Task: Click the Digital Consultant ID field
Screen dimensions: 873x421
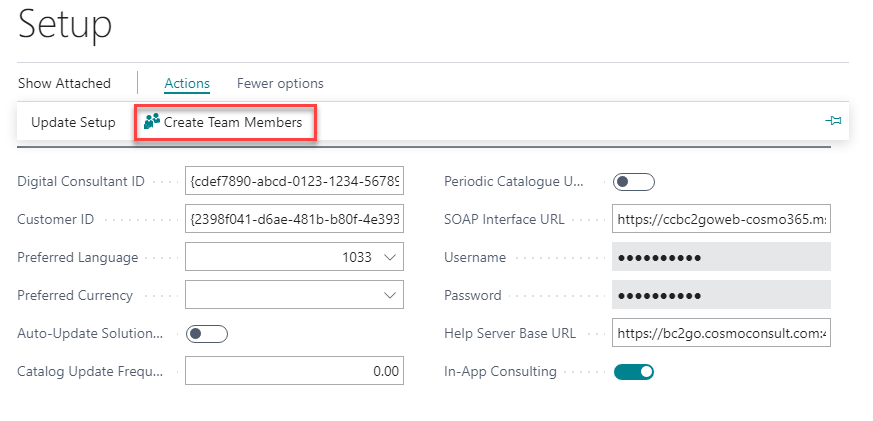Action: pyautogui.click(x=294, y=182)
